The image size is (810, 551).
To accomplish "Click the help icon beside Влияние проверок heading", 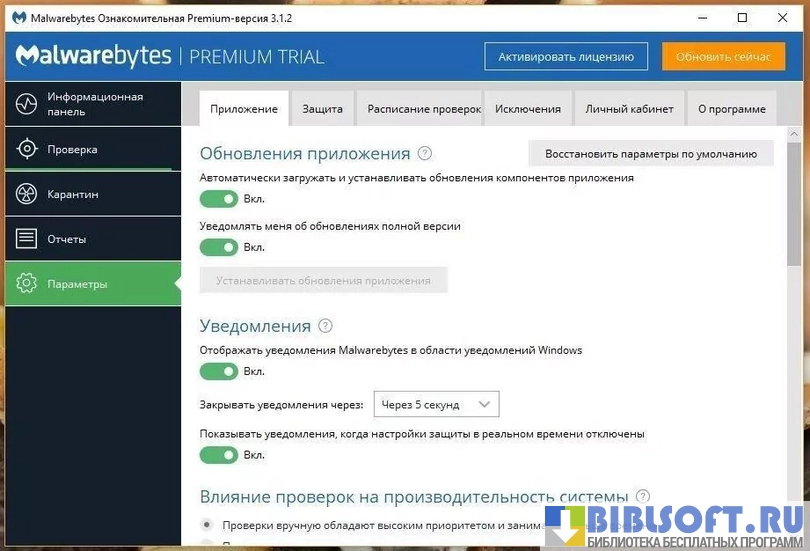I will [x=643, y=496].
